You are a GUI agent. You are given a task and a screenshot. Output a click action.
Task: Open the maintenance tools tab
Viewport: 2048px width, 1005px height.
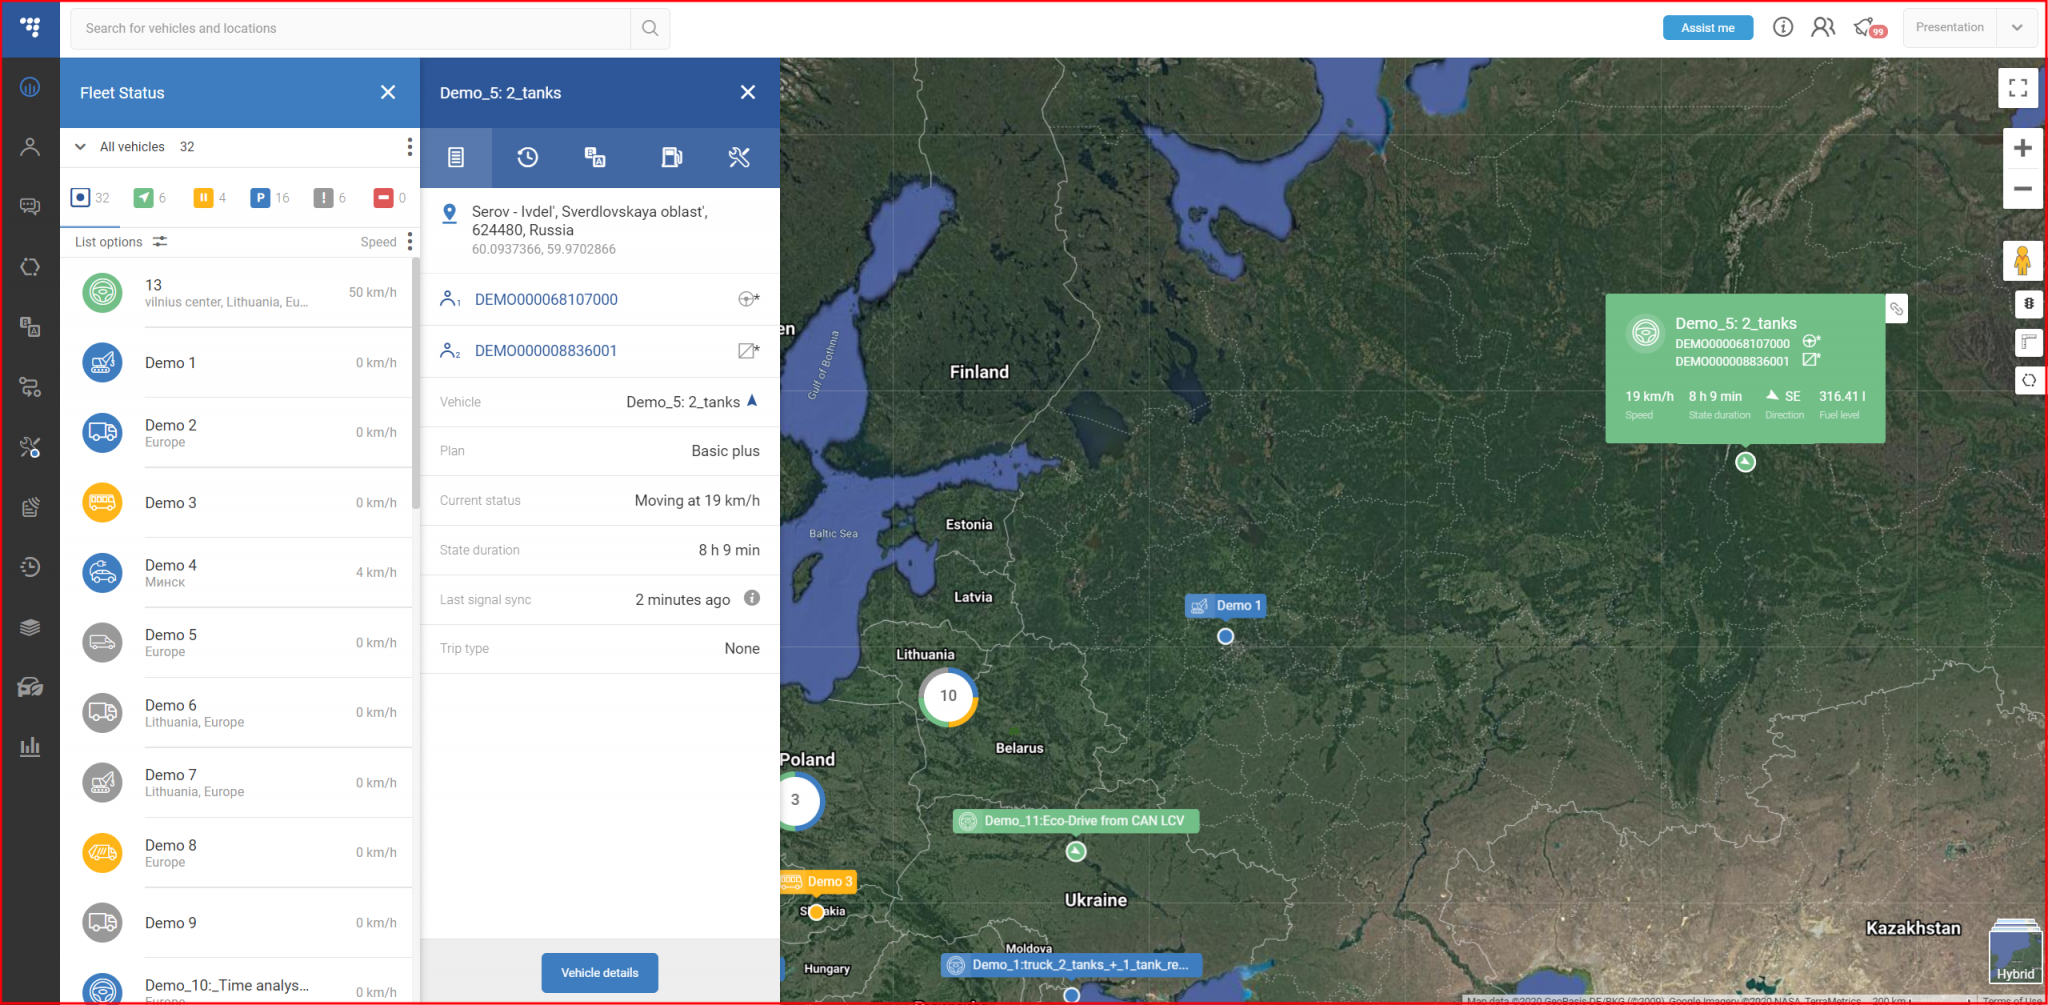coord(739,157)
